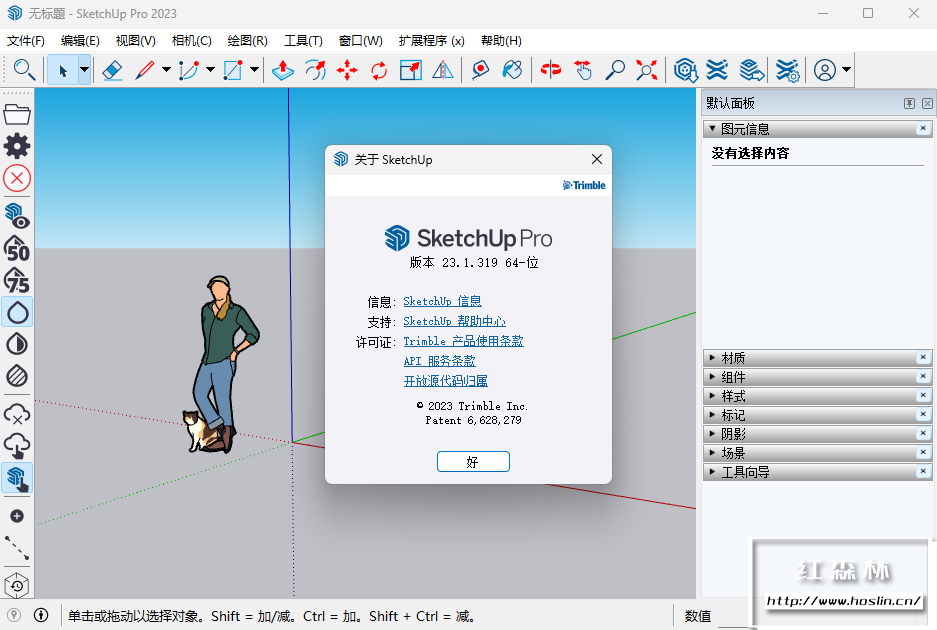Choose the Rotate tool
Viewport: 937px width, 630px height.
click(x=379, y=70)
